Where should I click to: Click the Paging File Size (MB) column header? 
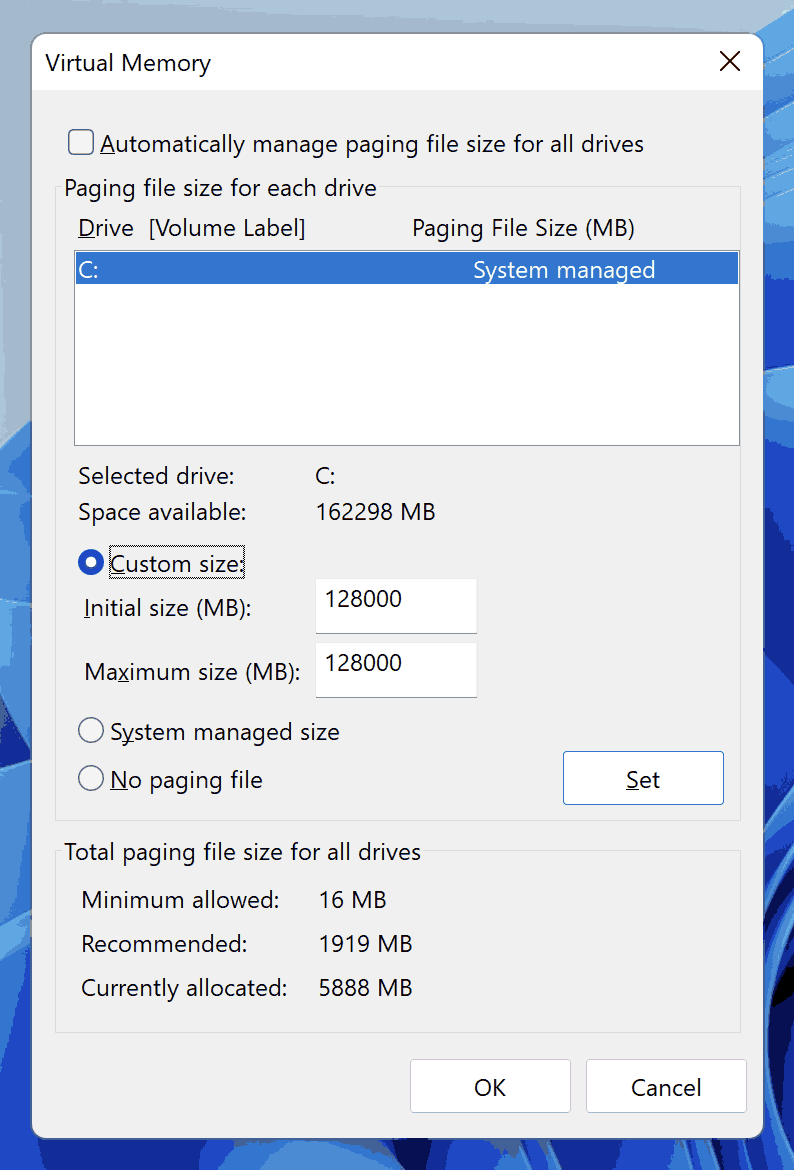point(523,228)
